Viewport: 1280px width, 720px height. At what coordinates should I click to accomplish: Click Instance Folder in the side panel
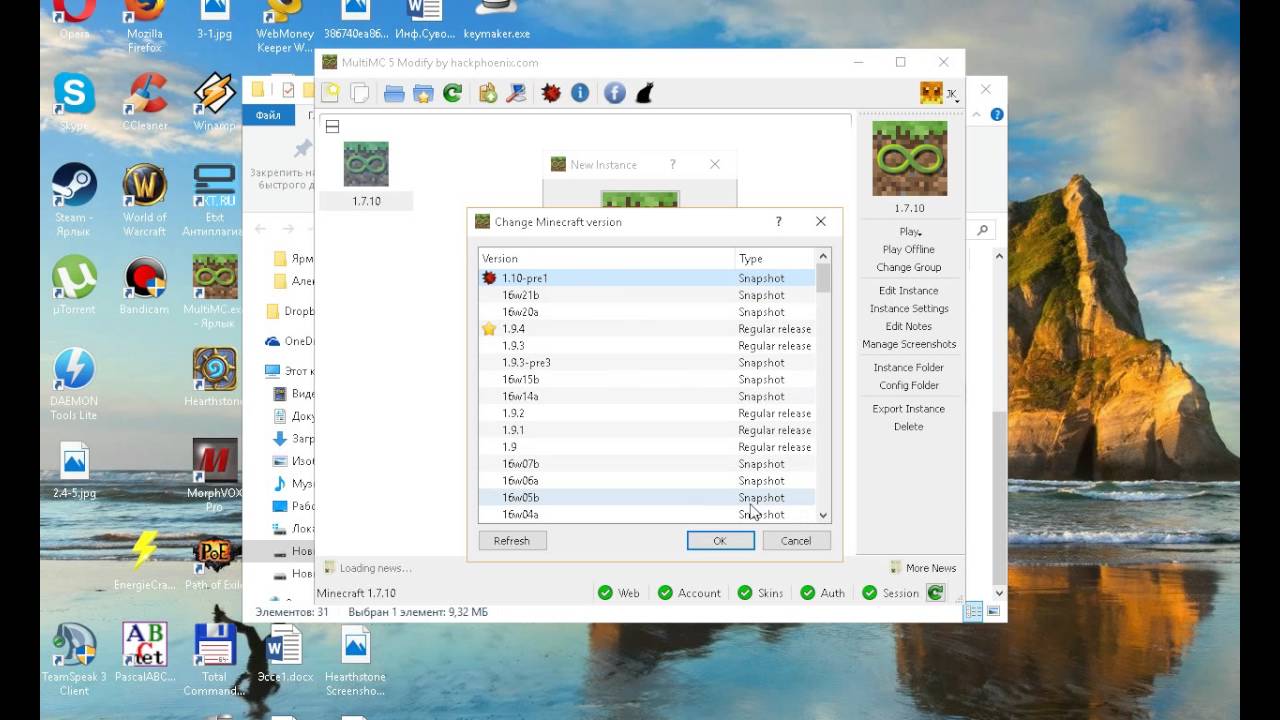pos(909,368)
